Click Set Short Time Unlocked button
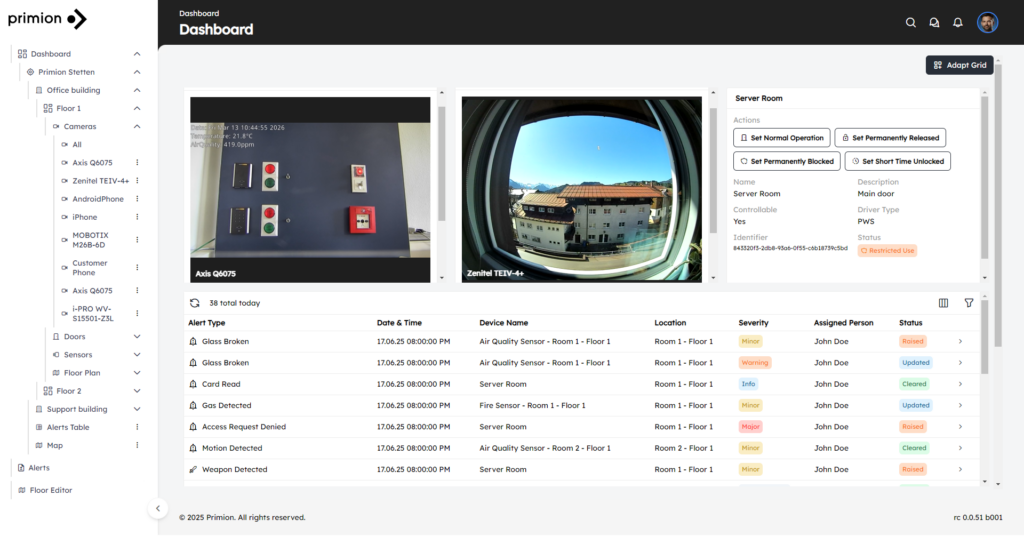This screenshot has height=536, width=1024. pyautogui.click(x=897, y=161)
